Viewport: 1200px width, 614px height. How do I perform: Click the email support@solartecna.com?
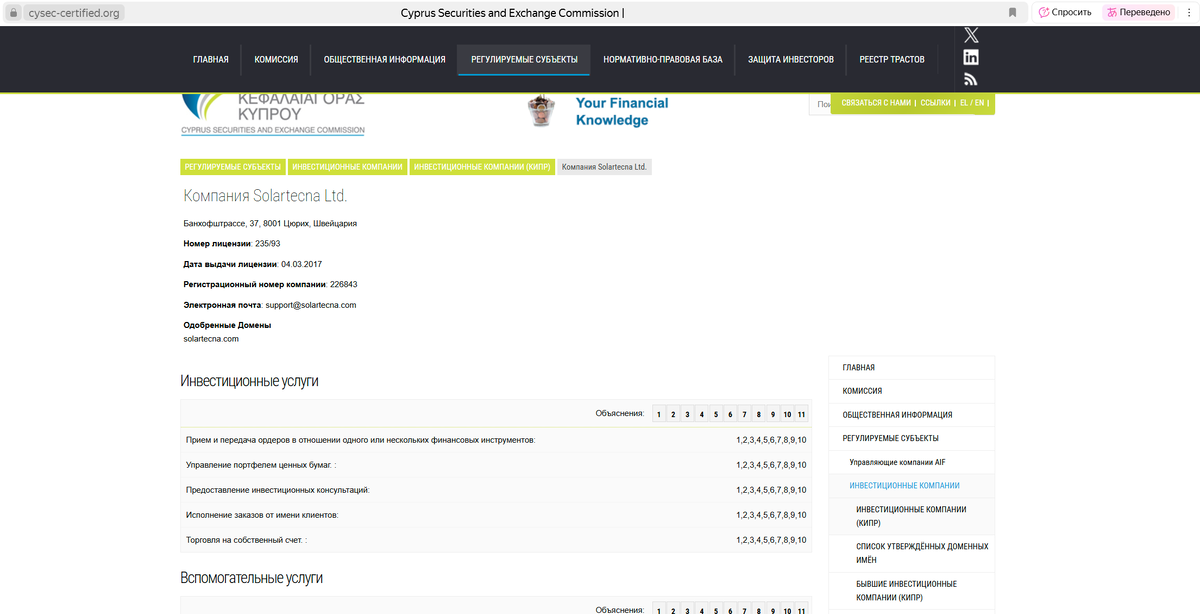pyautogui.click(x=311, y=305)
